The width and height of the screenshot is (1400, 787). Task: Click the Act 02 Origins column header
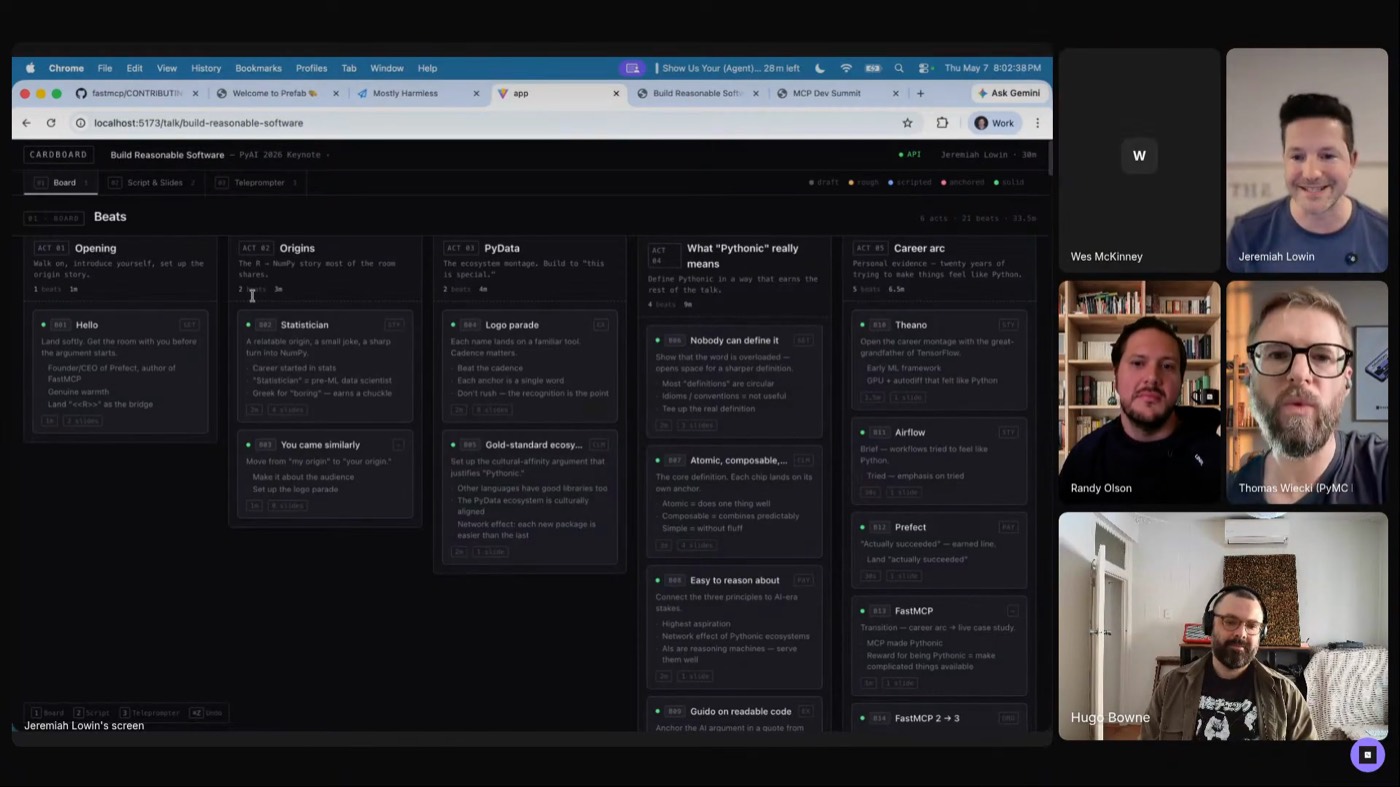click(325, 267)
